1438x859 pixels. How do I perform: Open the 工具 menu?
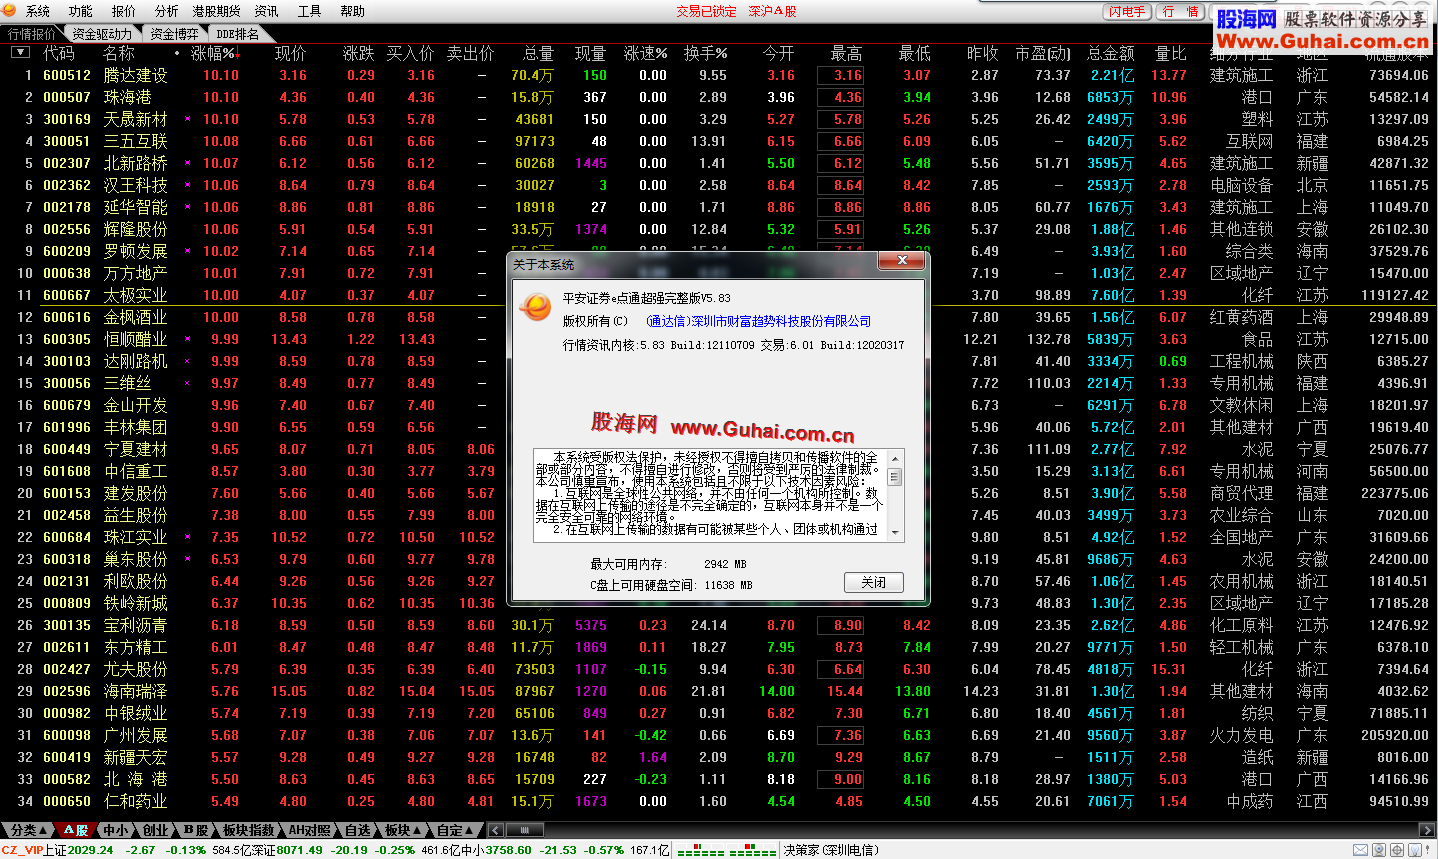(310, 11)
